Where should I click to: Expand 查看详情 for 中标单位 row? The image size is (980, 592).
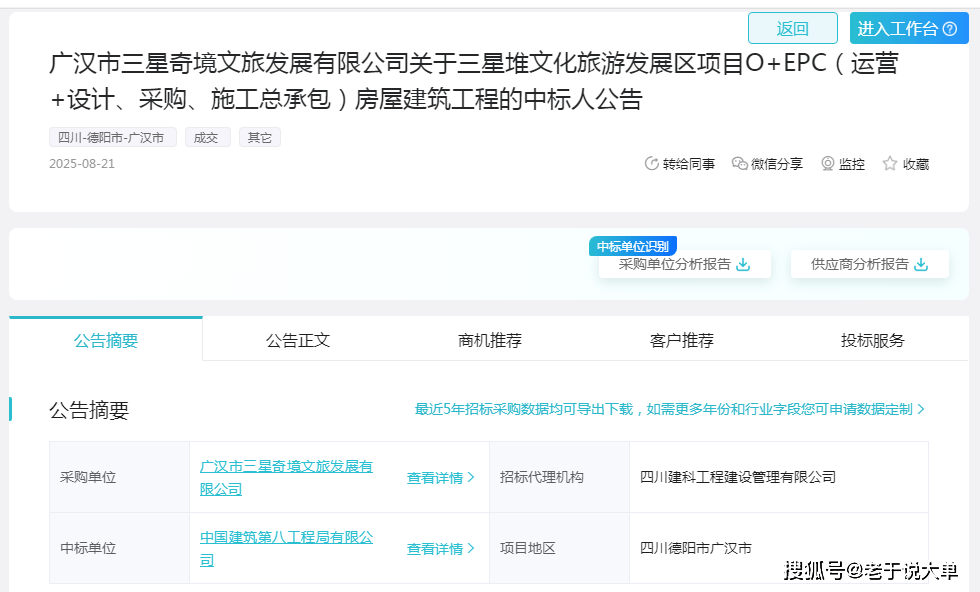[440, 549]
